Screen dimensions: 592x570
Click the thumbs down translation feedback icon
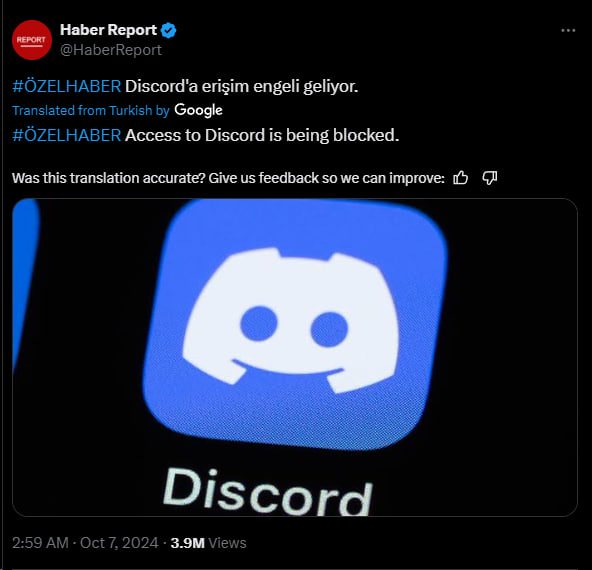[490, 177]
